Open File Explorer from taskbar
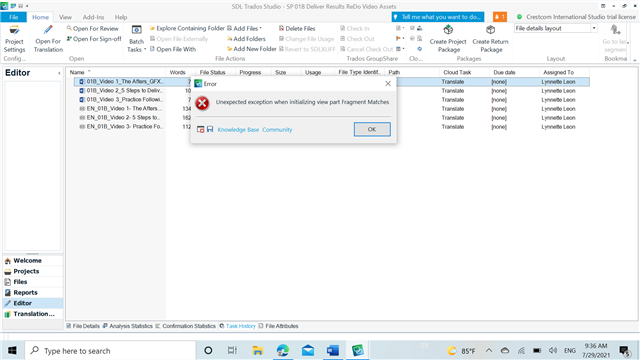This screenshot has height=360, width=640. click(257, 350)
